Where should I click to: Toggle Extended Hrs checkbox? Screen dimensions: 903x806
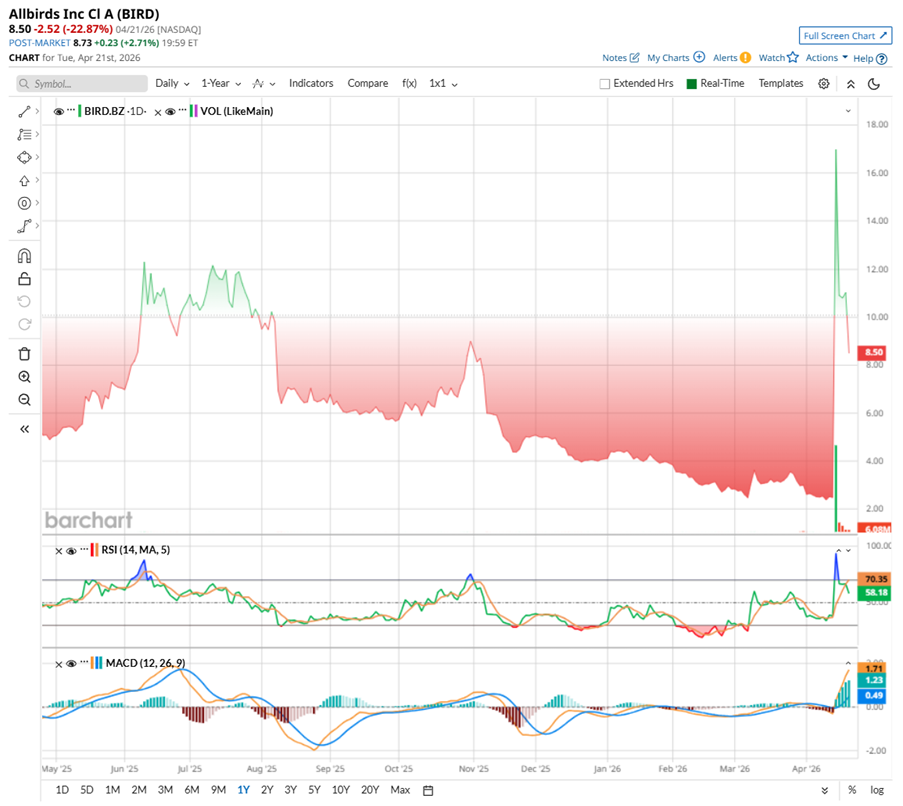[x=605, y=84]
